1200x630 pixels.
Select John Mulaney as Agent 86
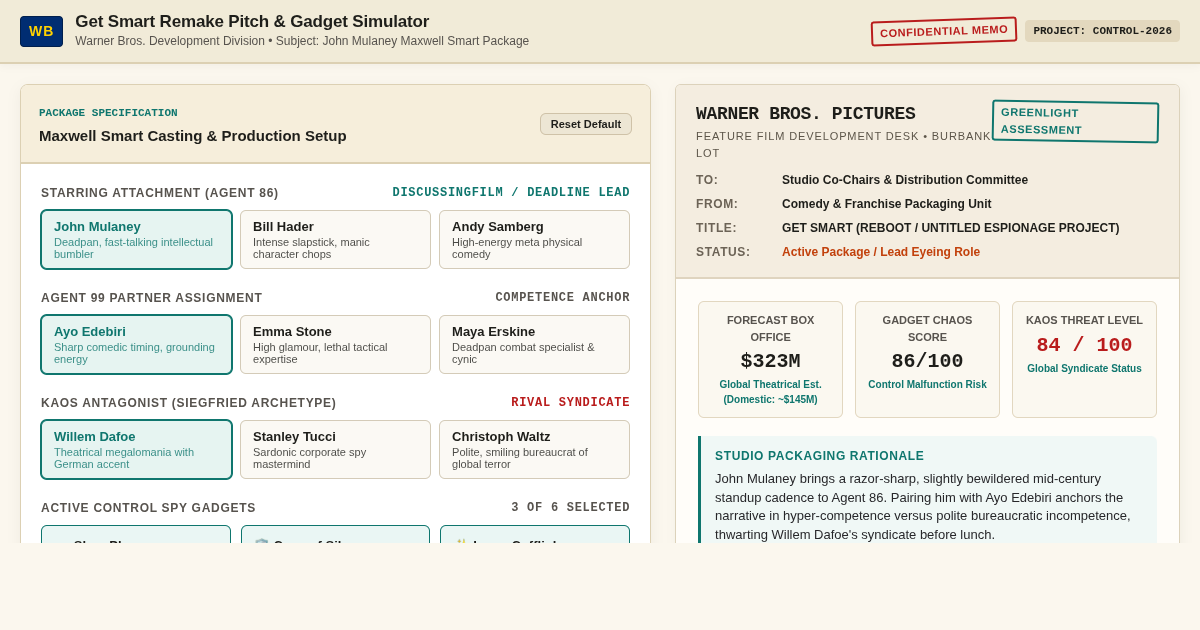136,240
